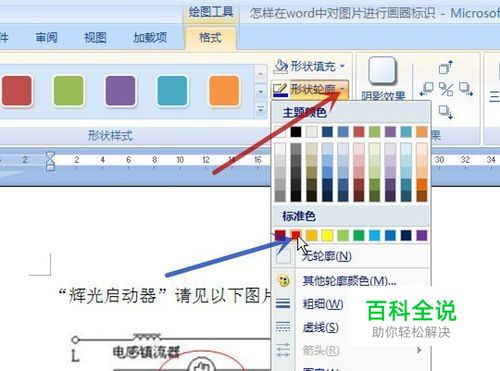Open 其他轮廓颜色(M)... more colors dialog
The height and width of the screenshot is (371, 500).
click(351, 281)
